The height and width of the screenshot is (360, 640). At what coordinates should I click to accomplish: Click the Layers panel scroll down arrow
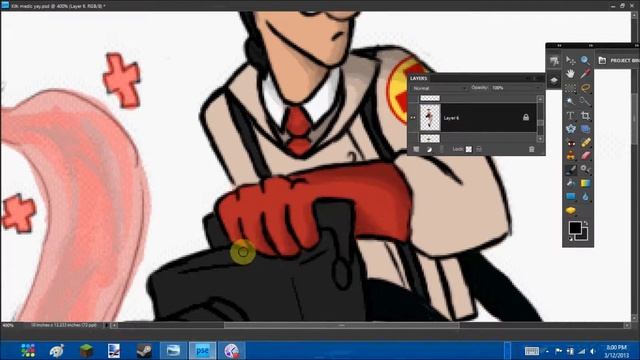[540, 139]
